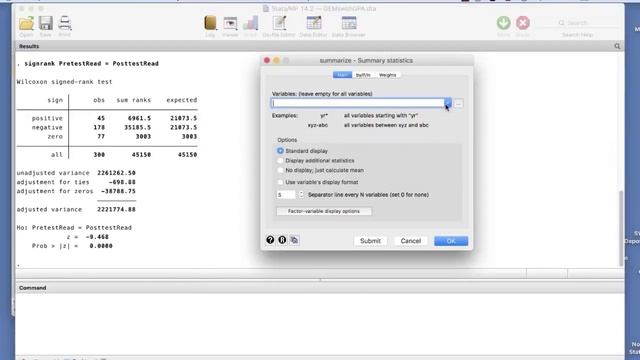Click the OK button

(451, 241)
